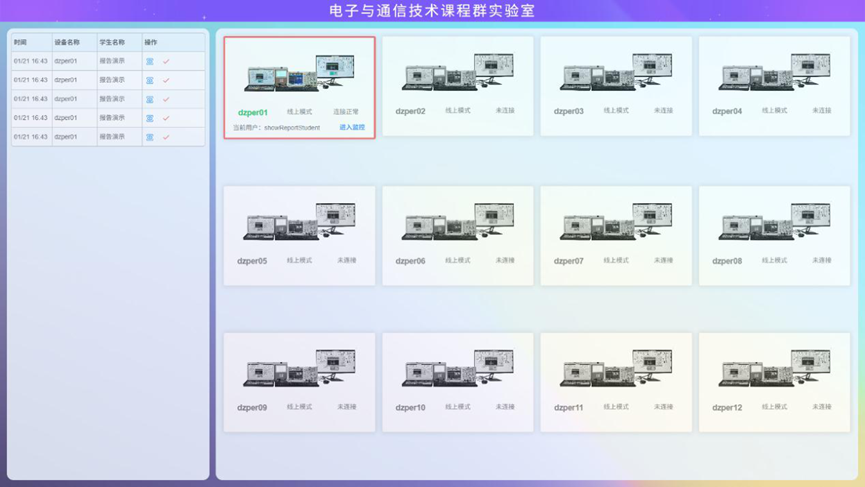Click 线上模式 label on dzper08 card
The image size is (865, 487).
click(774, 260)
